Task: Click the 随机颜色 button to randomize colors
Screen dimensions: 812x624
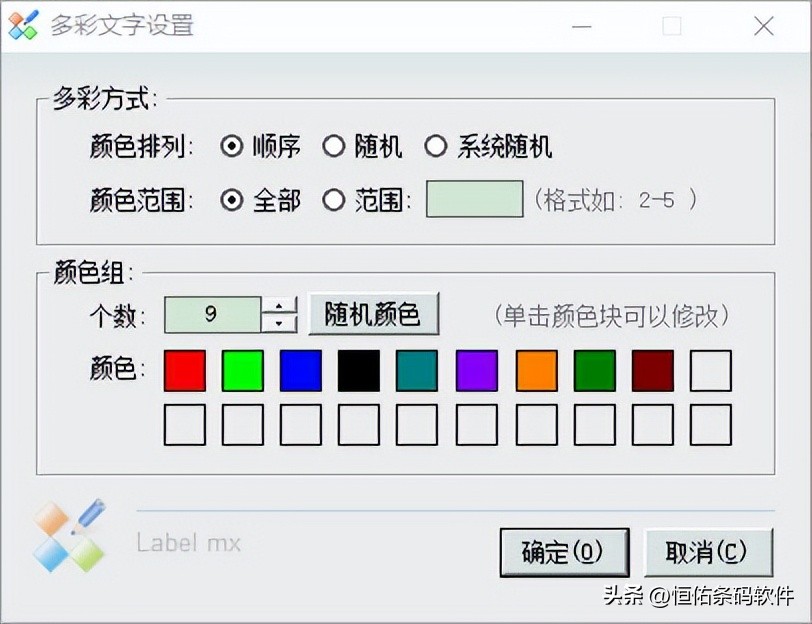Action: [x=375, y=312]
